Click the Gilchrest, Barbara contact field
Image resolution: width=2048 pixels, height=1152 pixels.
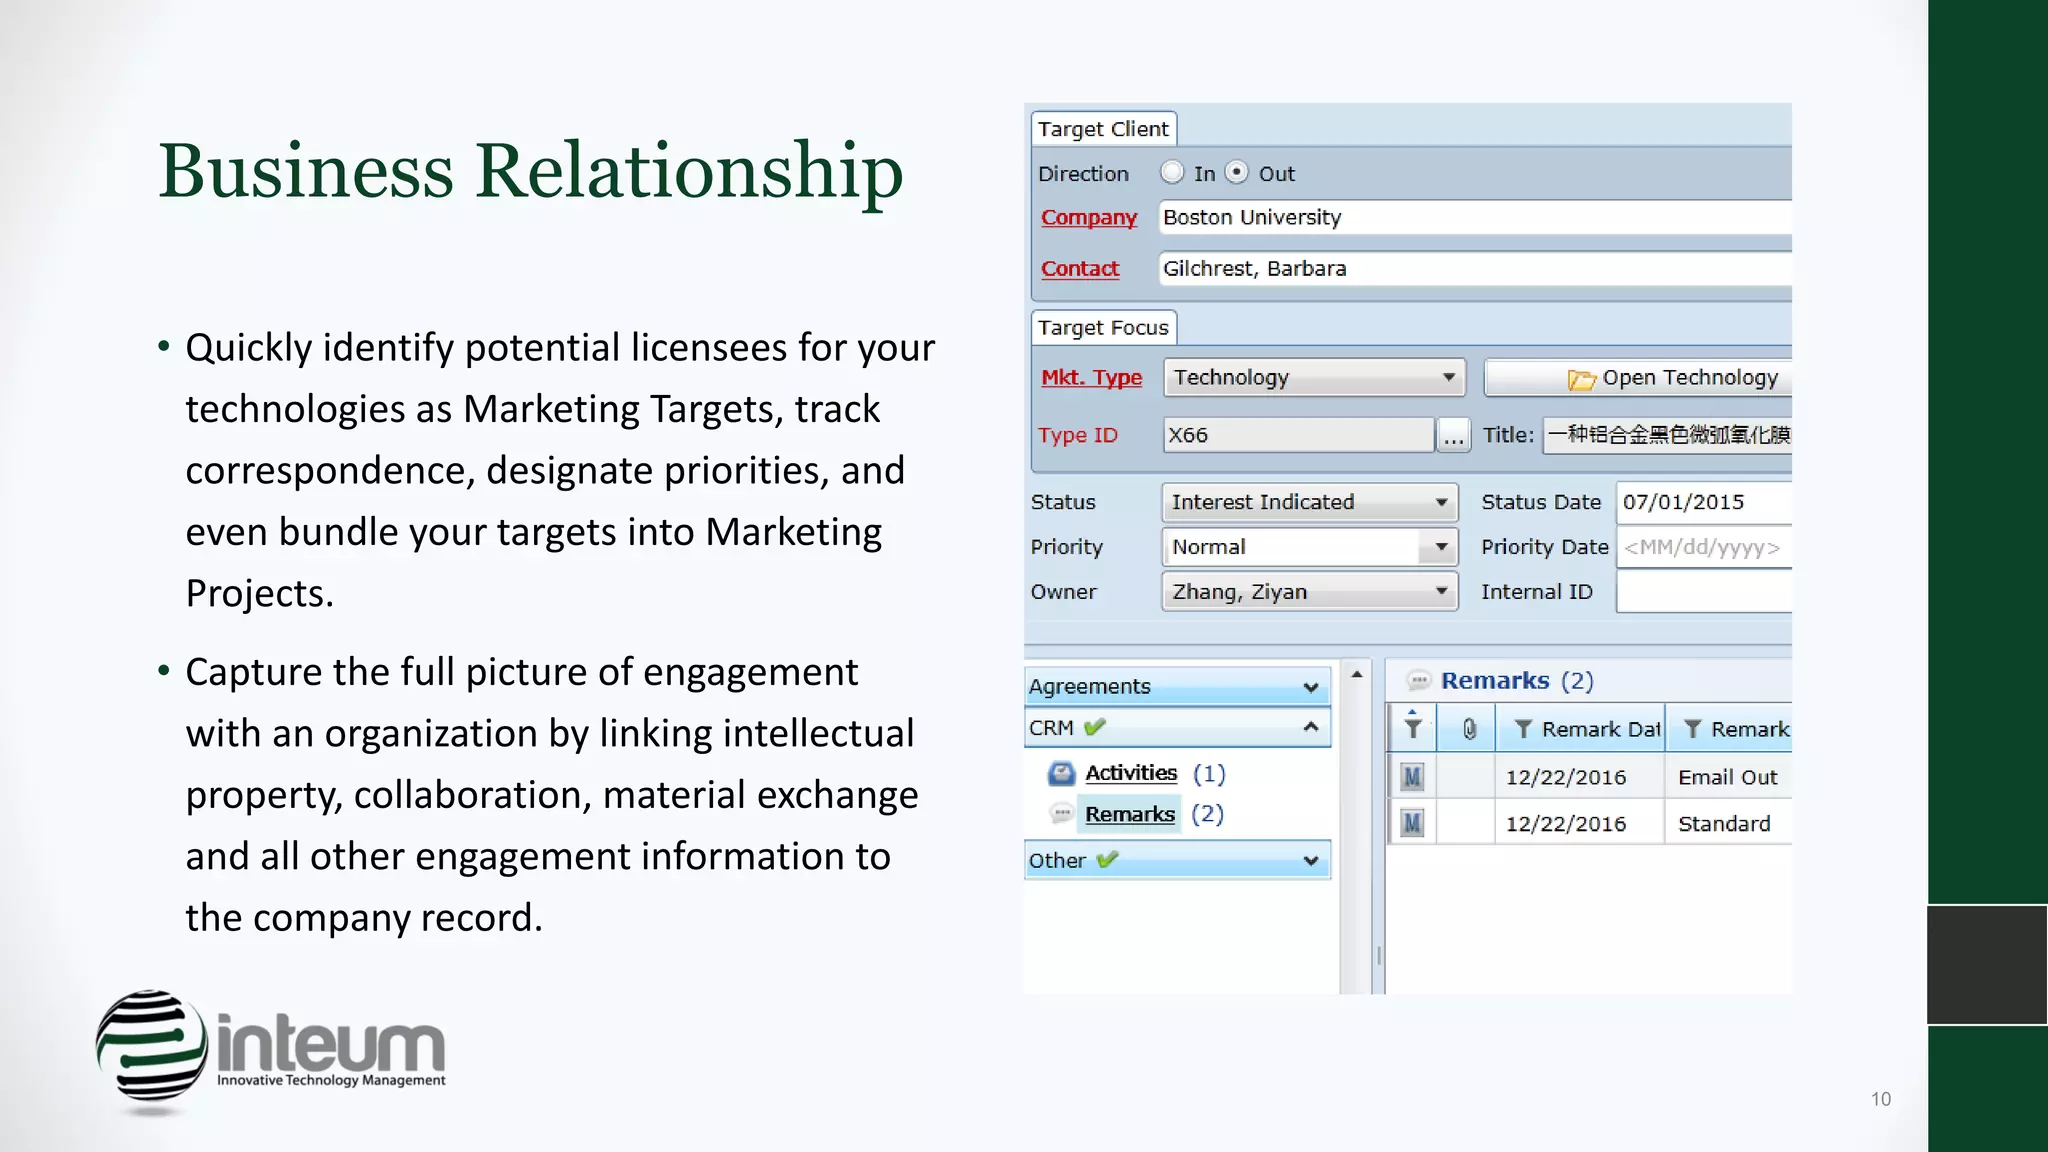coord(1475,268)
